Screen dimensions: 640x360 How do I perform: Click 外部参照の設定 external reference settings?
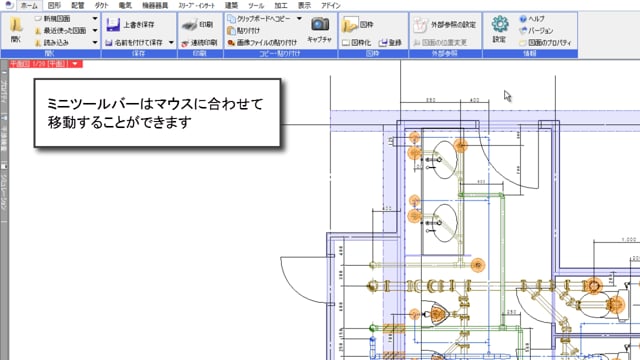(444, 25)
